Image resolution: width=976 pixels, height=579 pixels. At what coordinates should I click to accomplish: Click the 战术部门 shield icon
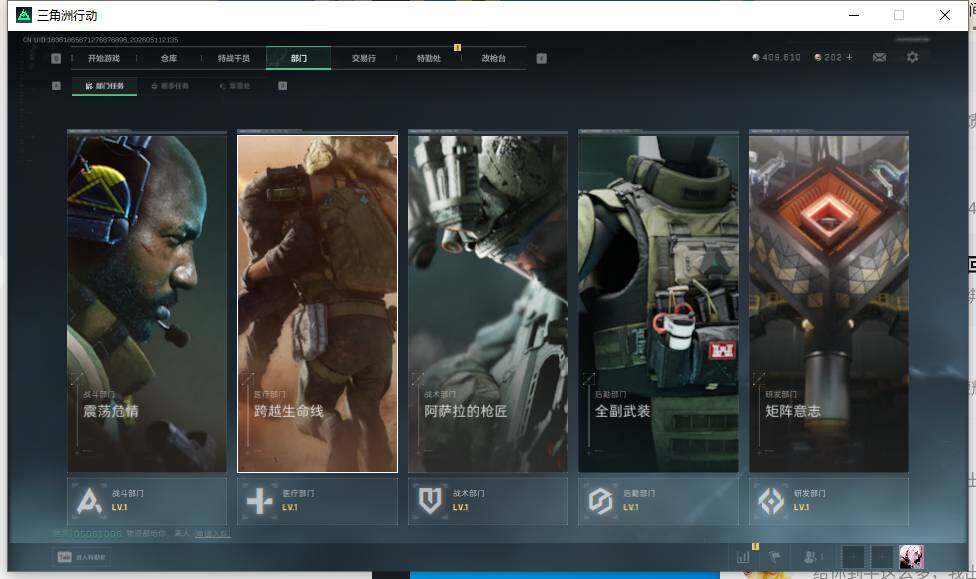[430, 501]
